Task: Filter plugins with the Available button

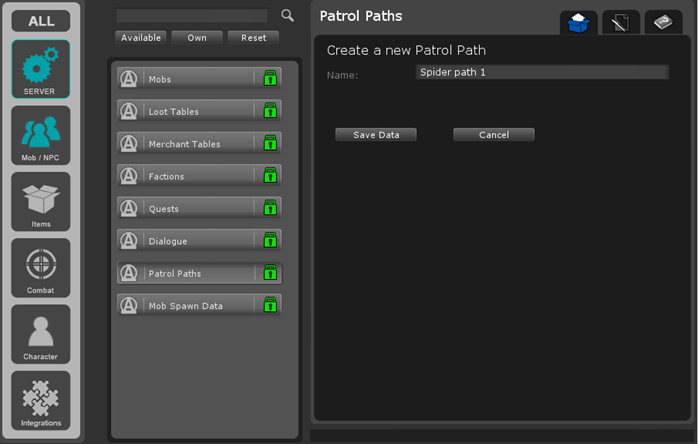Action: point(140,38)
